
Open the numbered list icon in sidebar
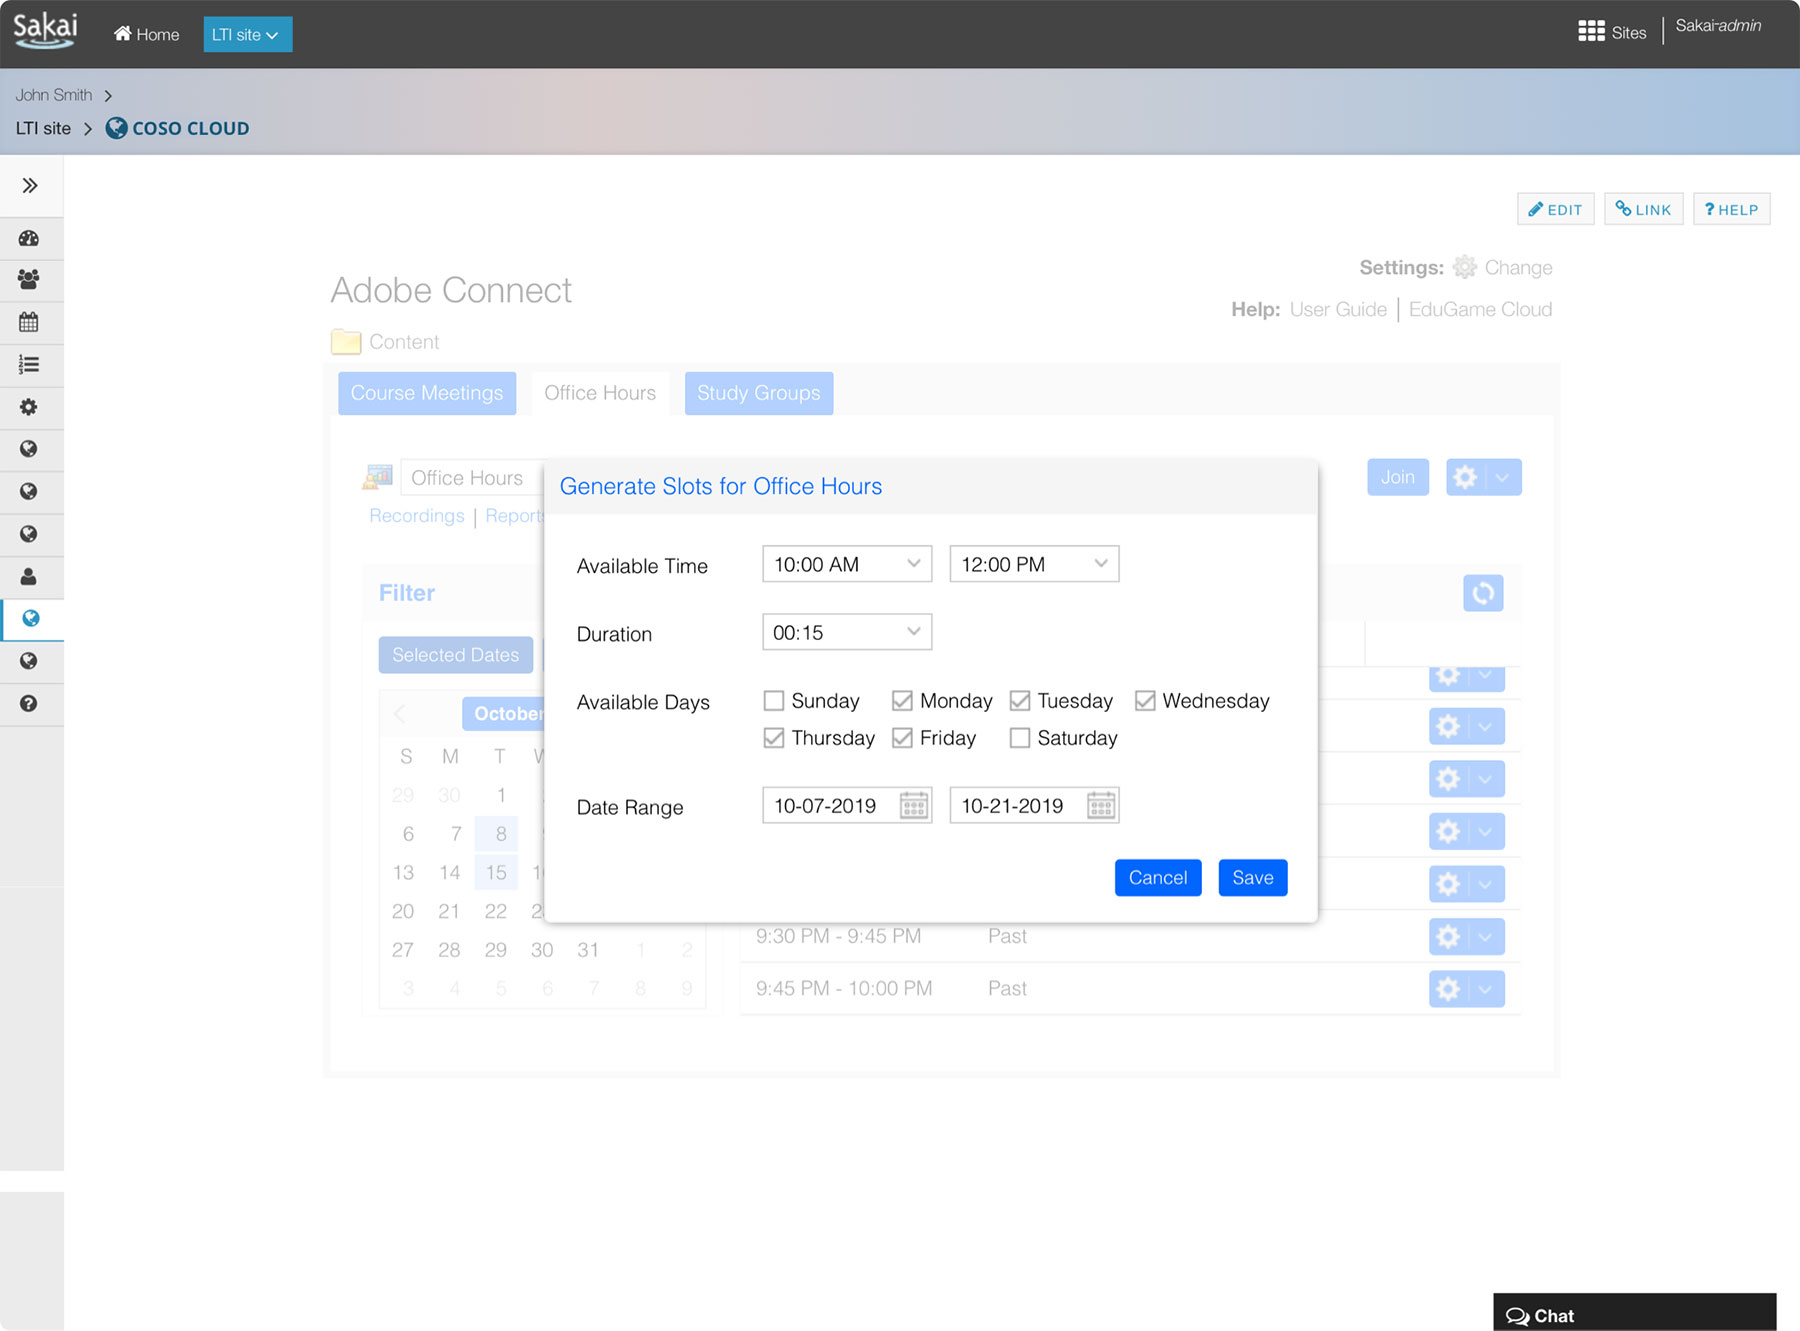tap(29, 365)
